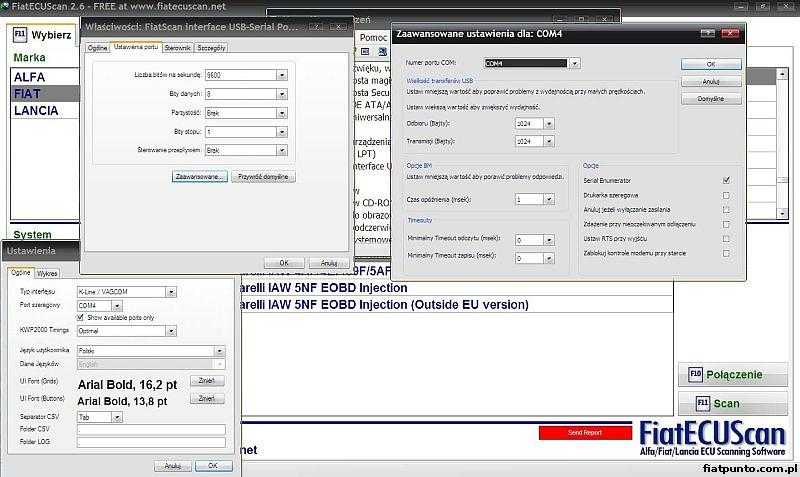800x477 pixels.
Task: Open the Minimalny Timeout odczytu dropdown
Action: point(549,240)
